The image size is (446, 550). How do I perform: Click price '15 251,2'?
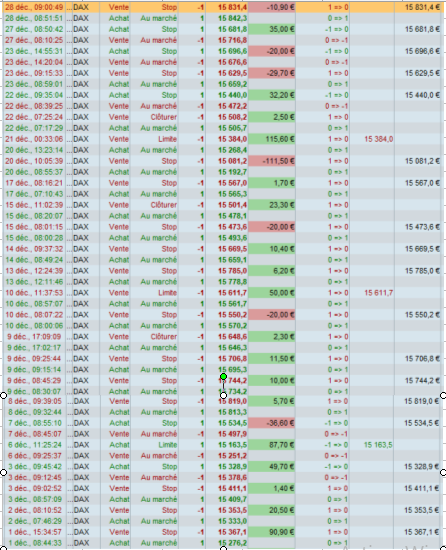coord(232,456)
